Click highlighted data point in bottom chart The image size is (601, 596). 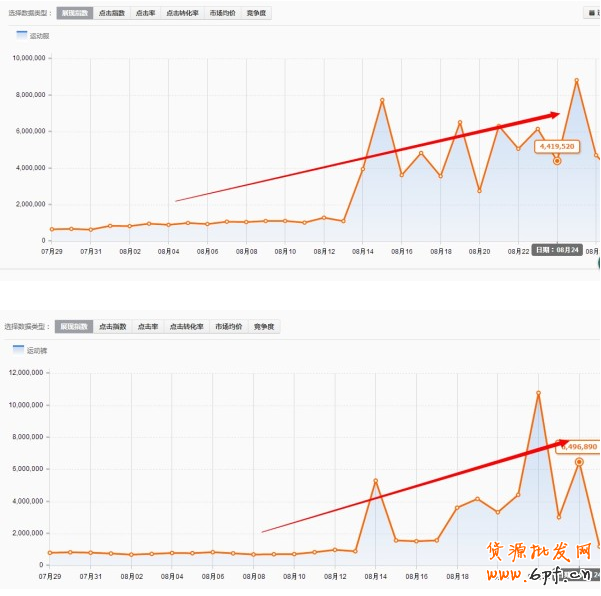tap(579, 461)
